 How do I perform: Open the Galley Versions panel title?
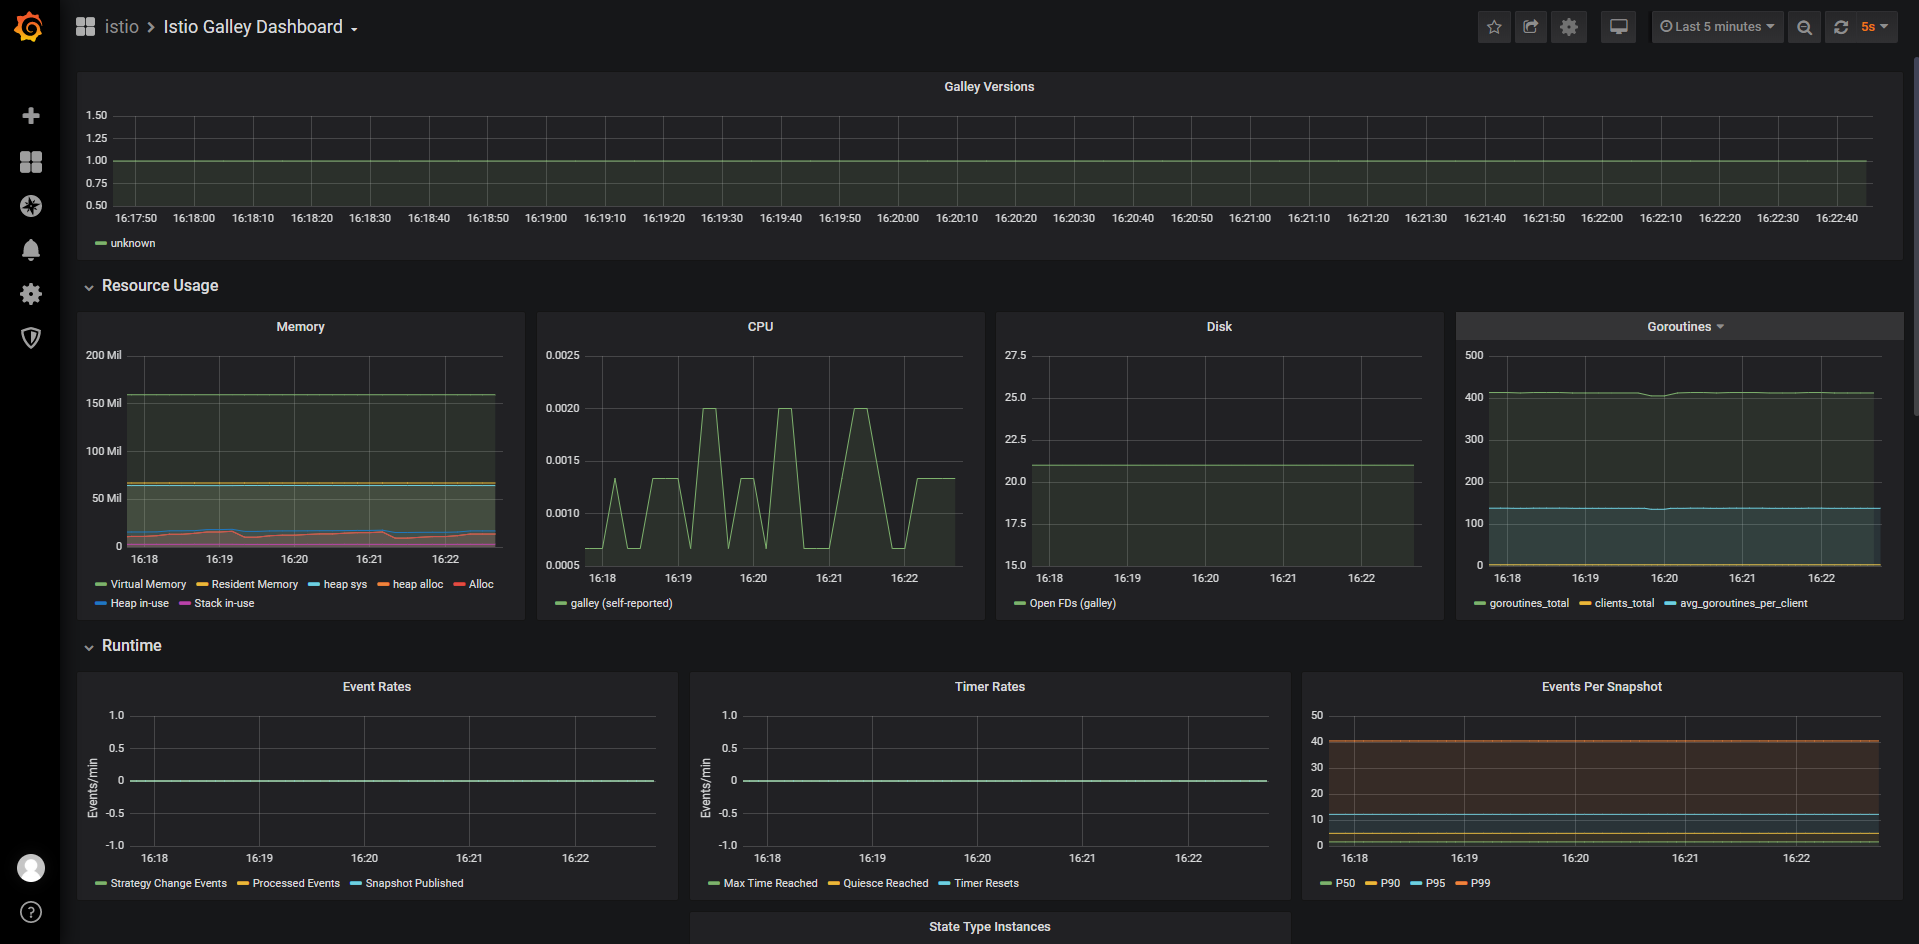(989, 87)
